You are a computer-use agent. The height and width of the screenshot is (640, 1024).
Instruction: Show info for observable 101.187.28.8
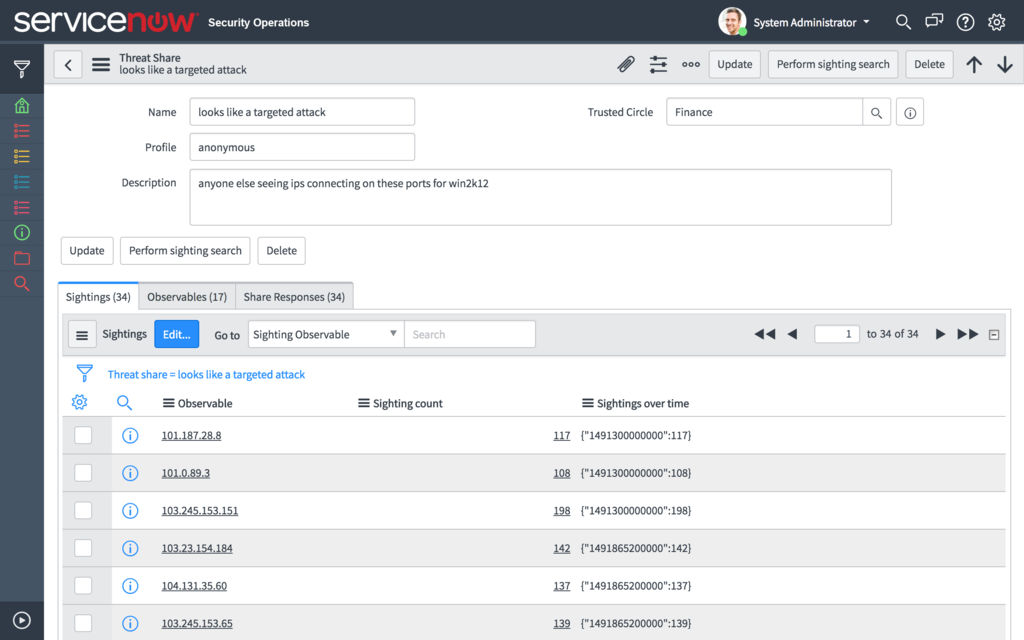[x=129, y=436]
